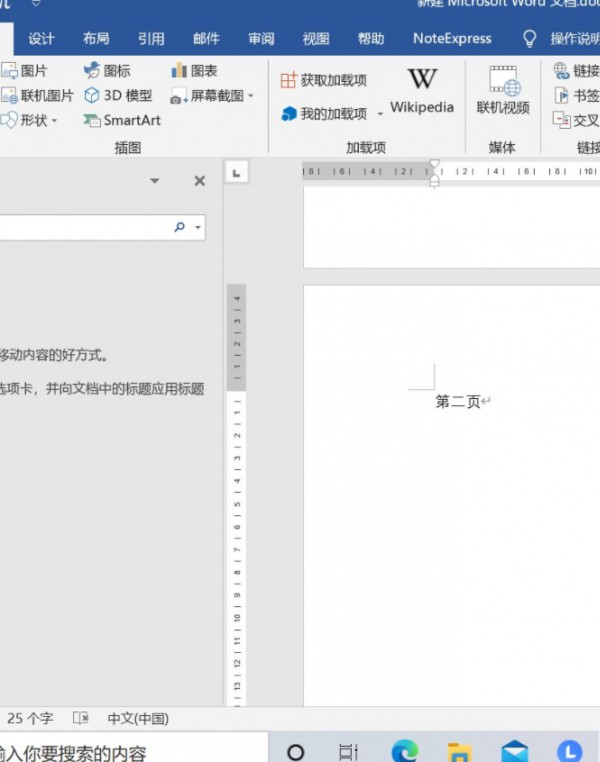Click the quick access toolbar customize arrow
The image size is (600, 762).
36,3
